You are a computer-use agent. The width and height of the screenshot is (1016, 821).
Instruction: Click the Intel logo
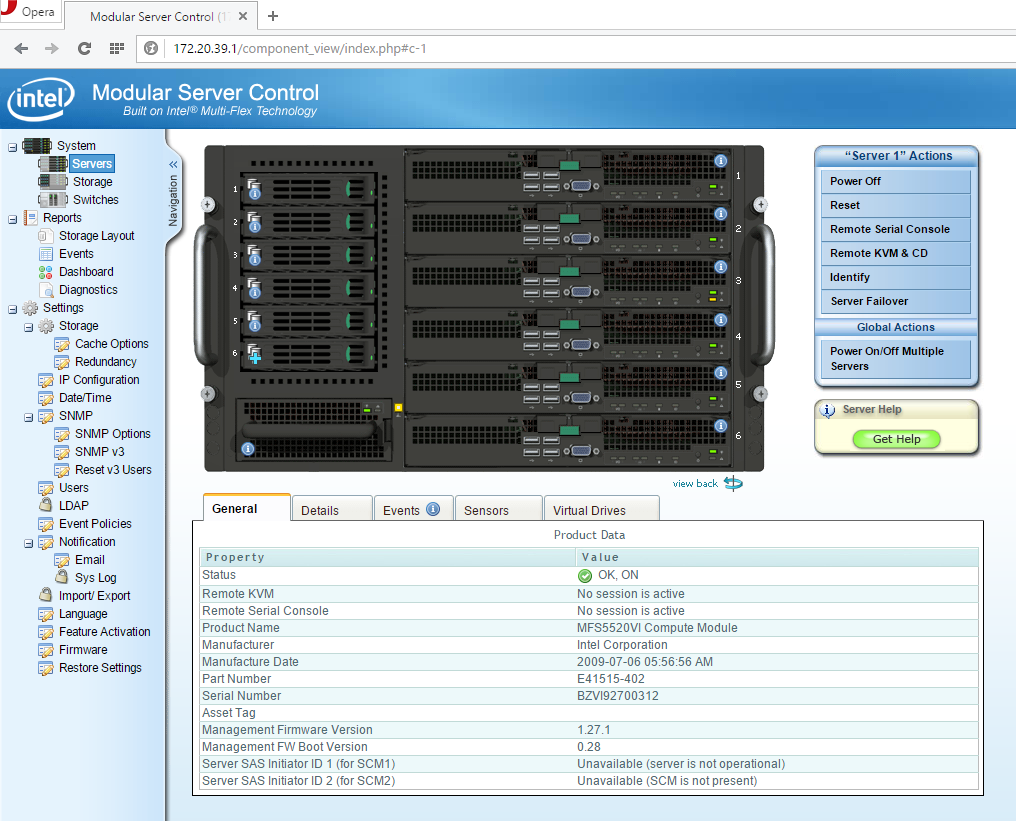pos(41,99)
